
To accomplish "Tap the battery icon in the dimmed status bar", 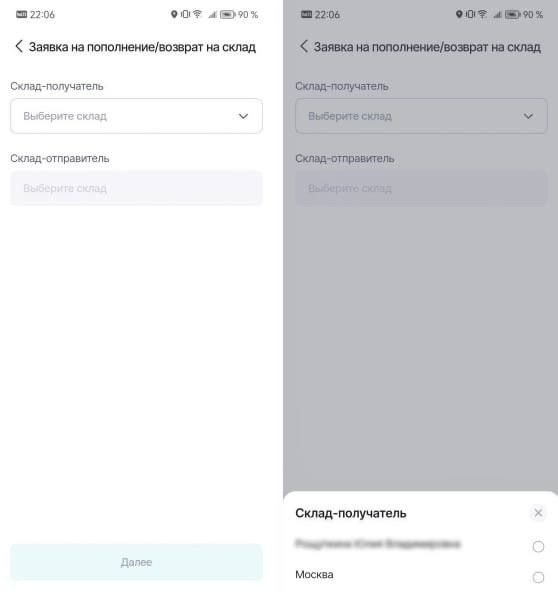I will [513, 14].
